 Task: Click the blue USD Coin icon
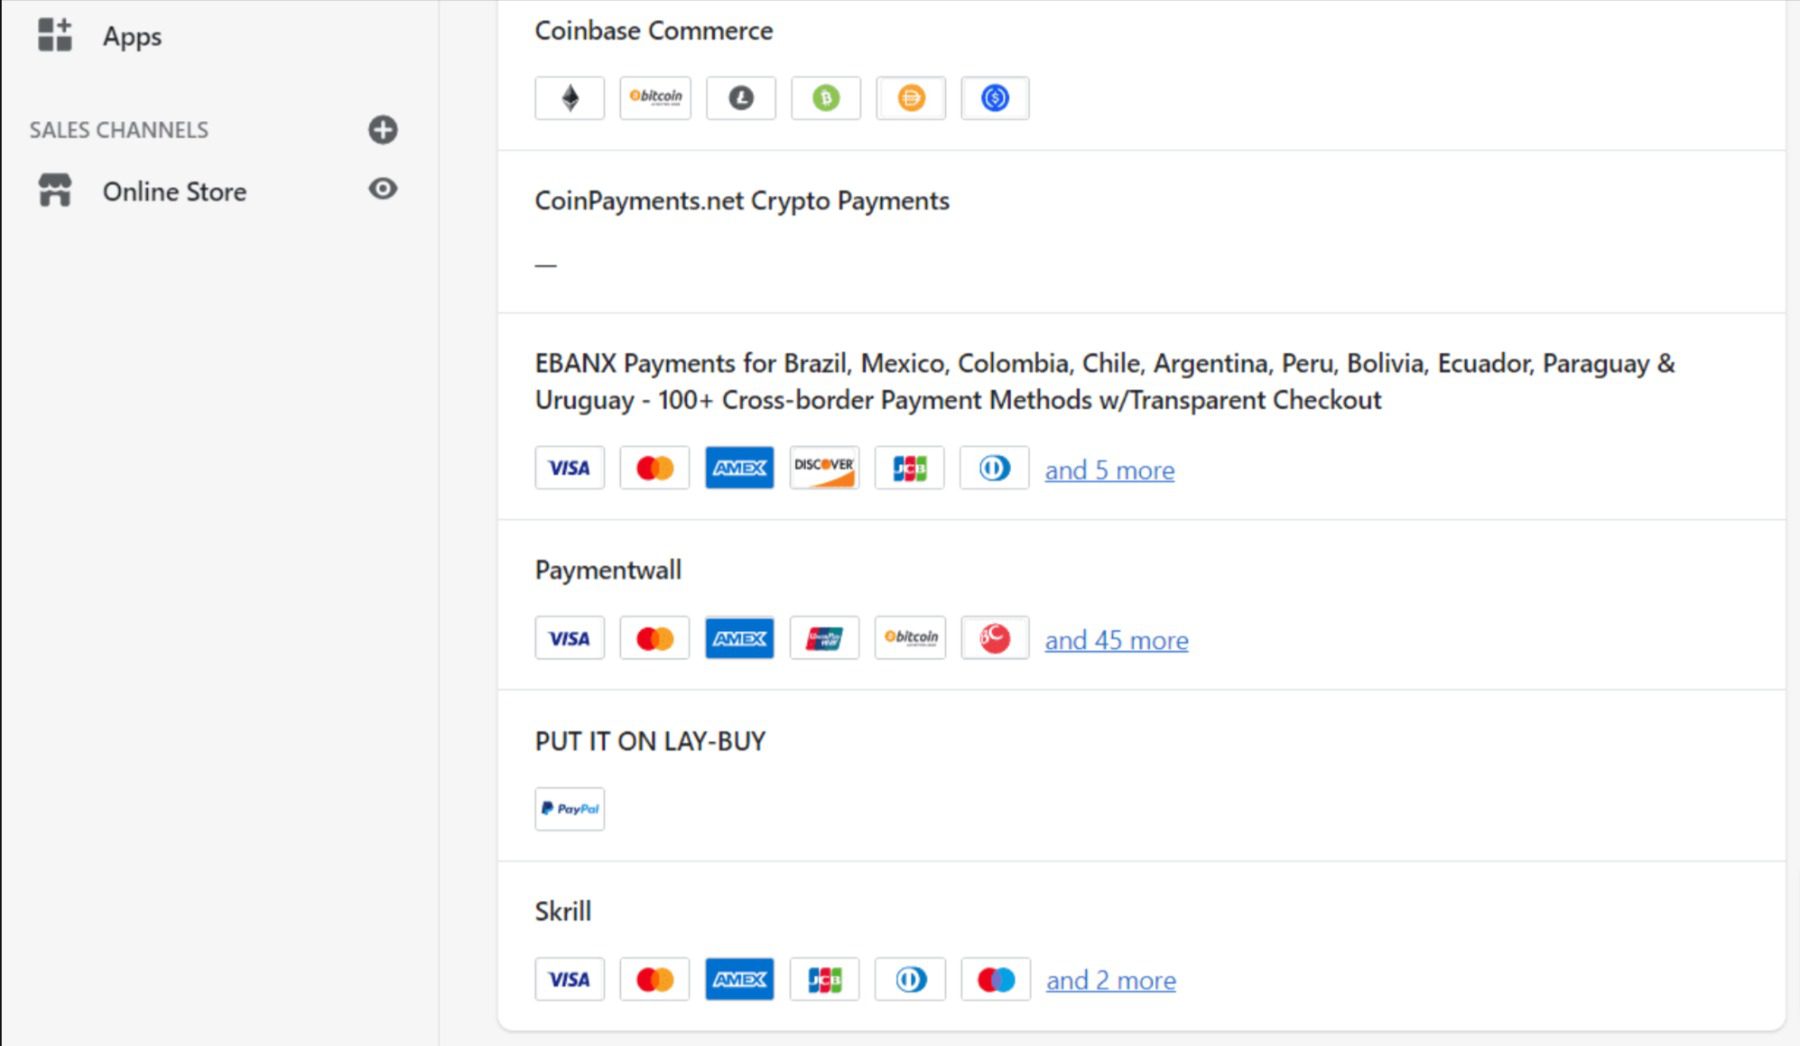click(996, 97)
